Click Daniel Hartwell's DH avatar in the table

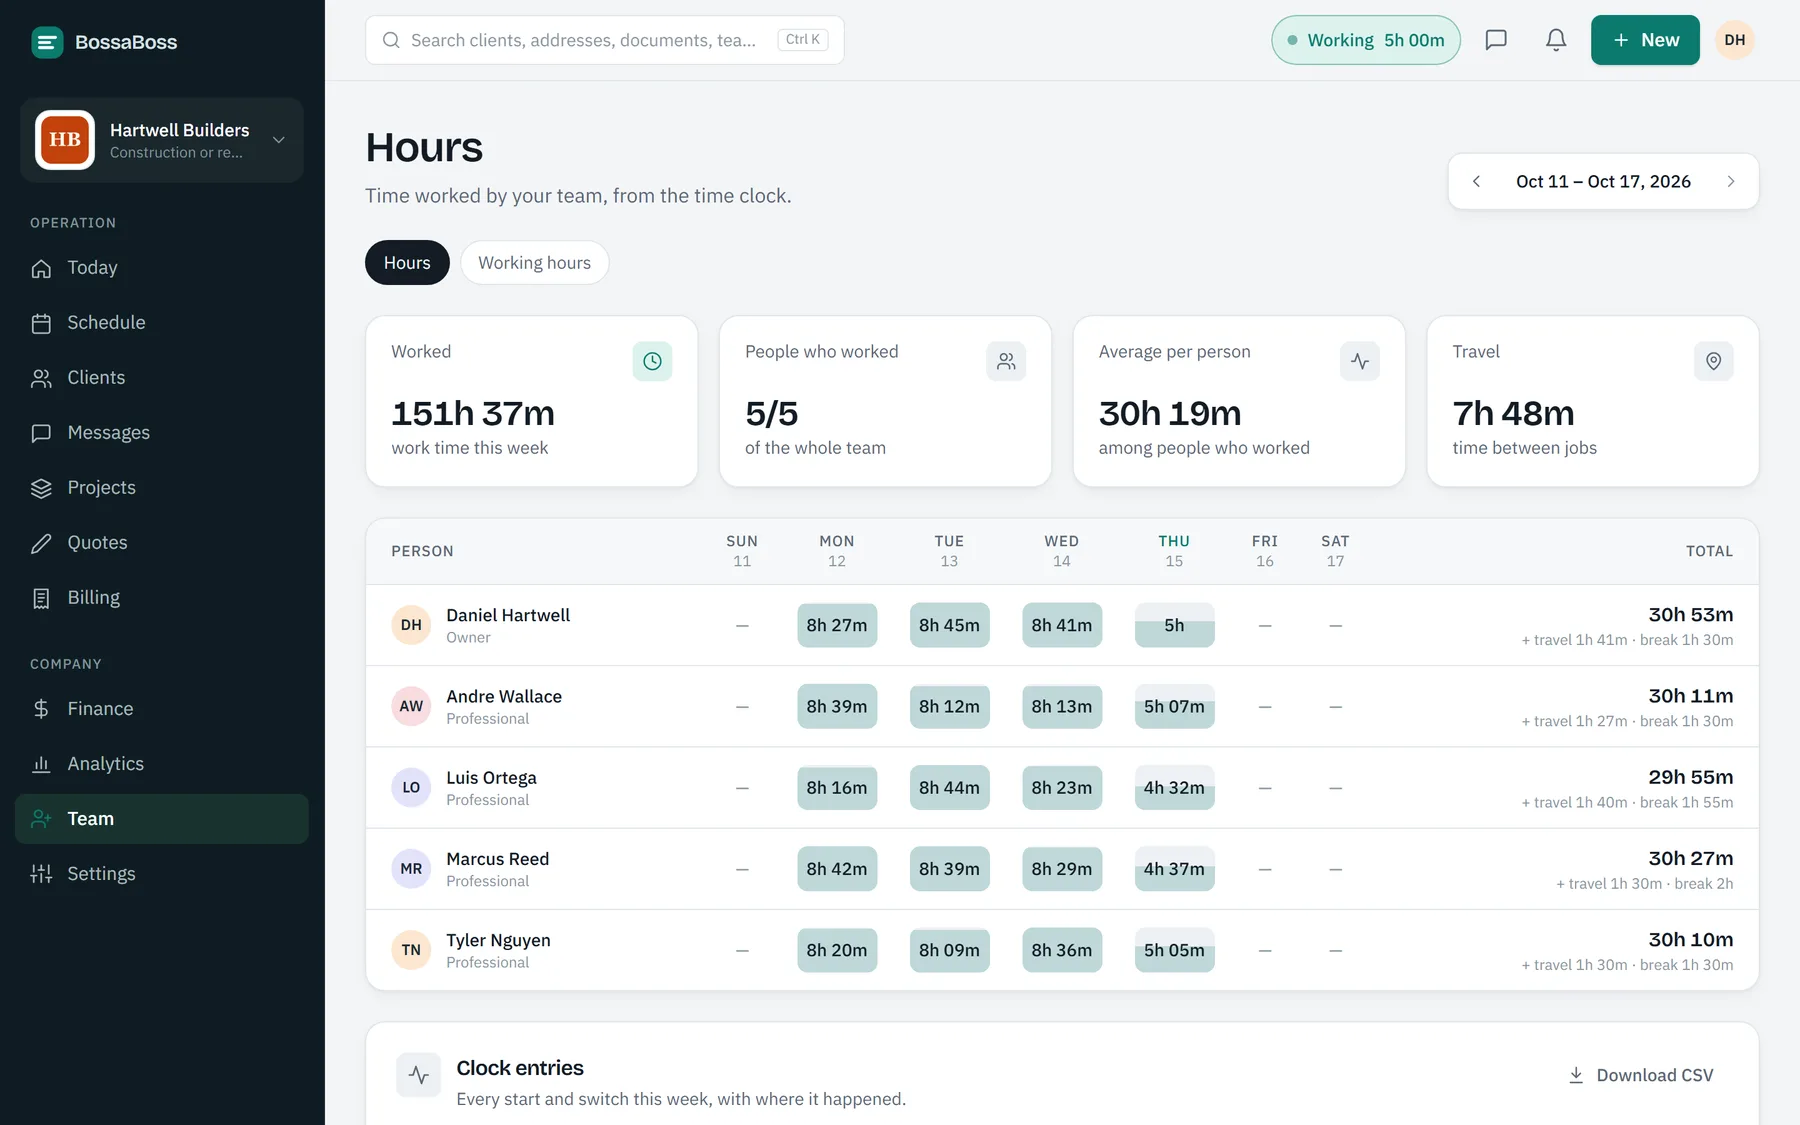(x=411, y=625)
